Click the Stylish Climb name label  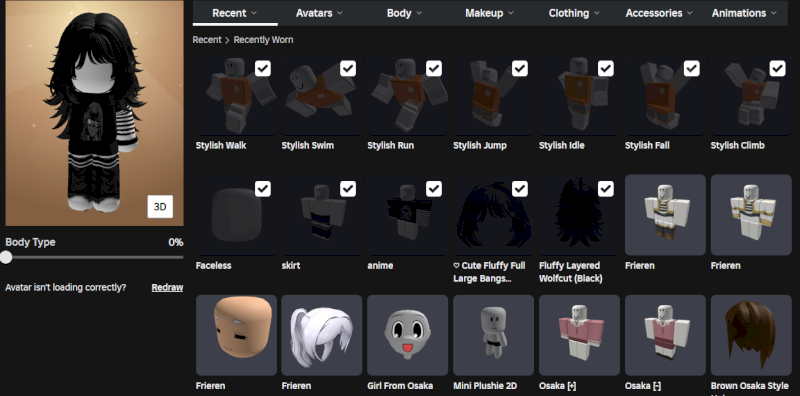[x=737, y=145]
